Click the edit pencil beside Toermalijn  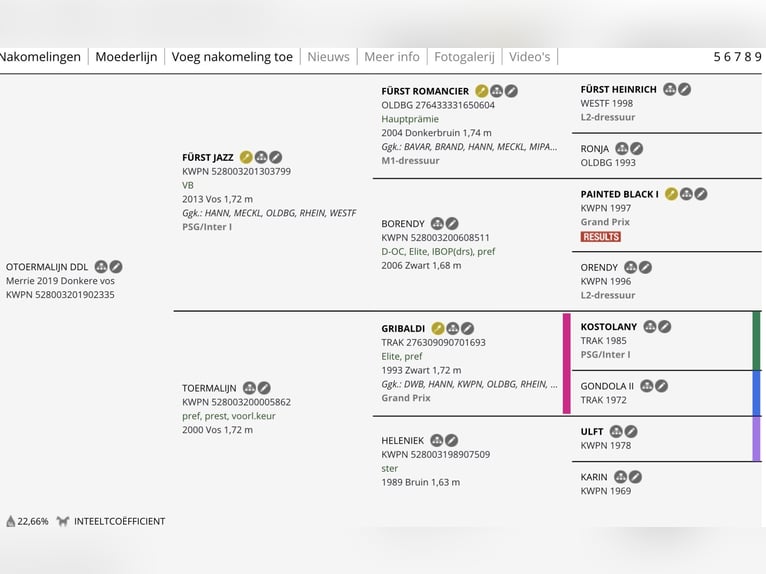pyautogui.click(x=264, y=388)
